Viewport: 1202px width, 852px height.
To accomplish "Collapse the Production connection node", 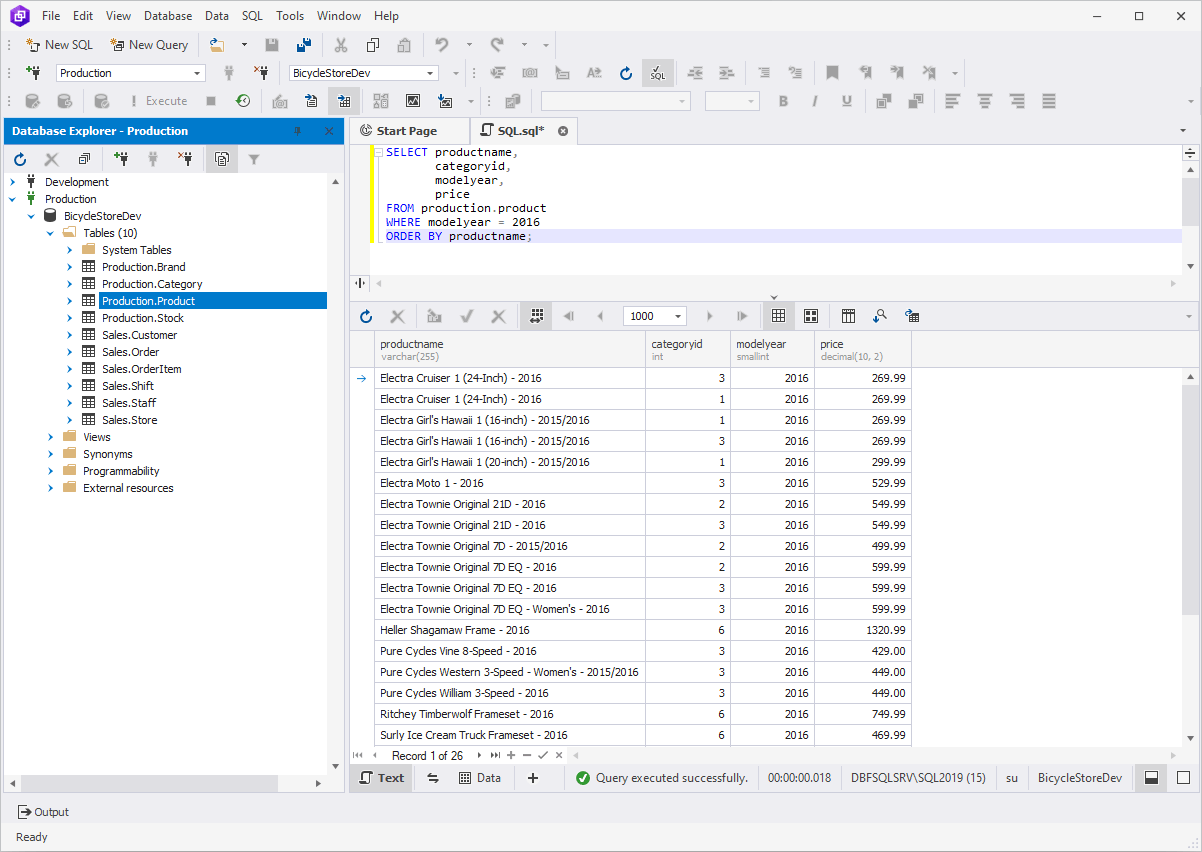I will pos(13,199).
